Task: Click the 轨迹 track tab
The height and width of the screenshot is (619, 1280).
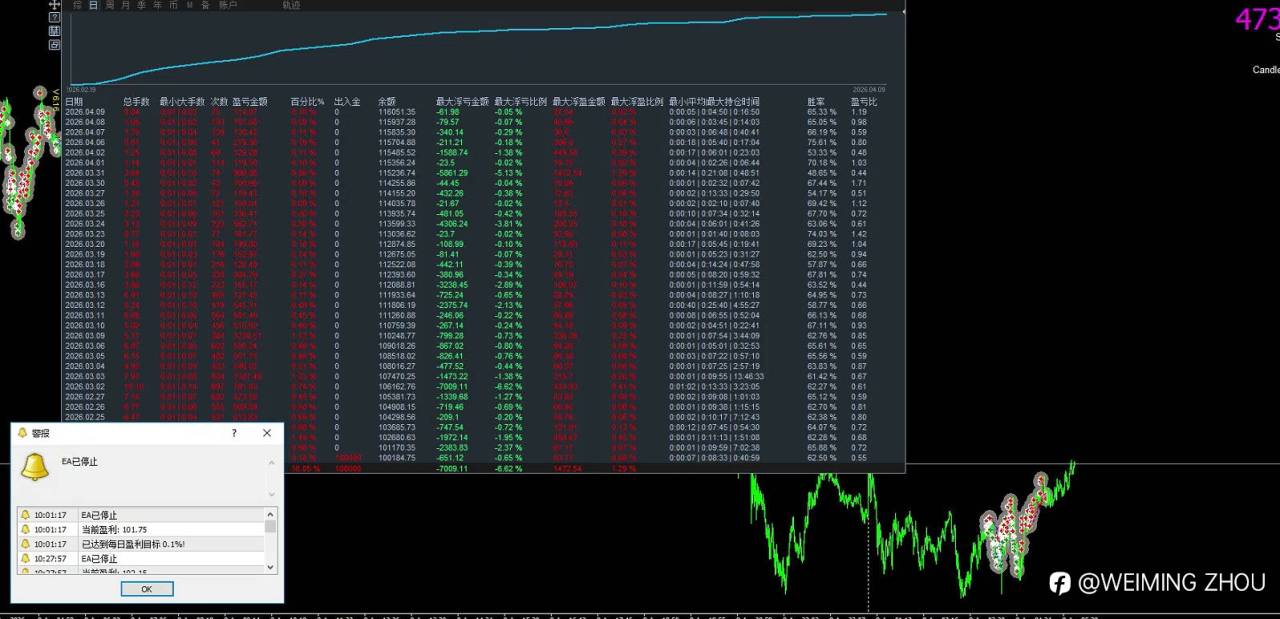Action: pyautogui.click(x=291, y=5)
